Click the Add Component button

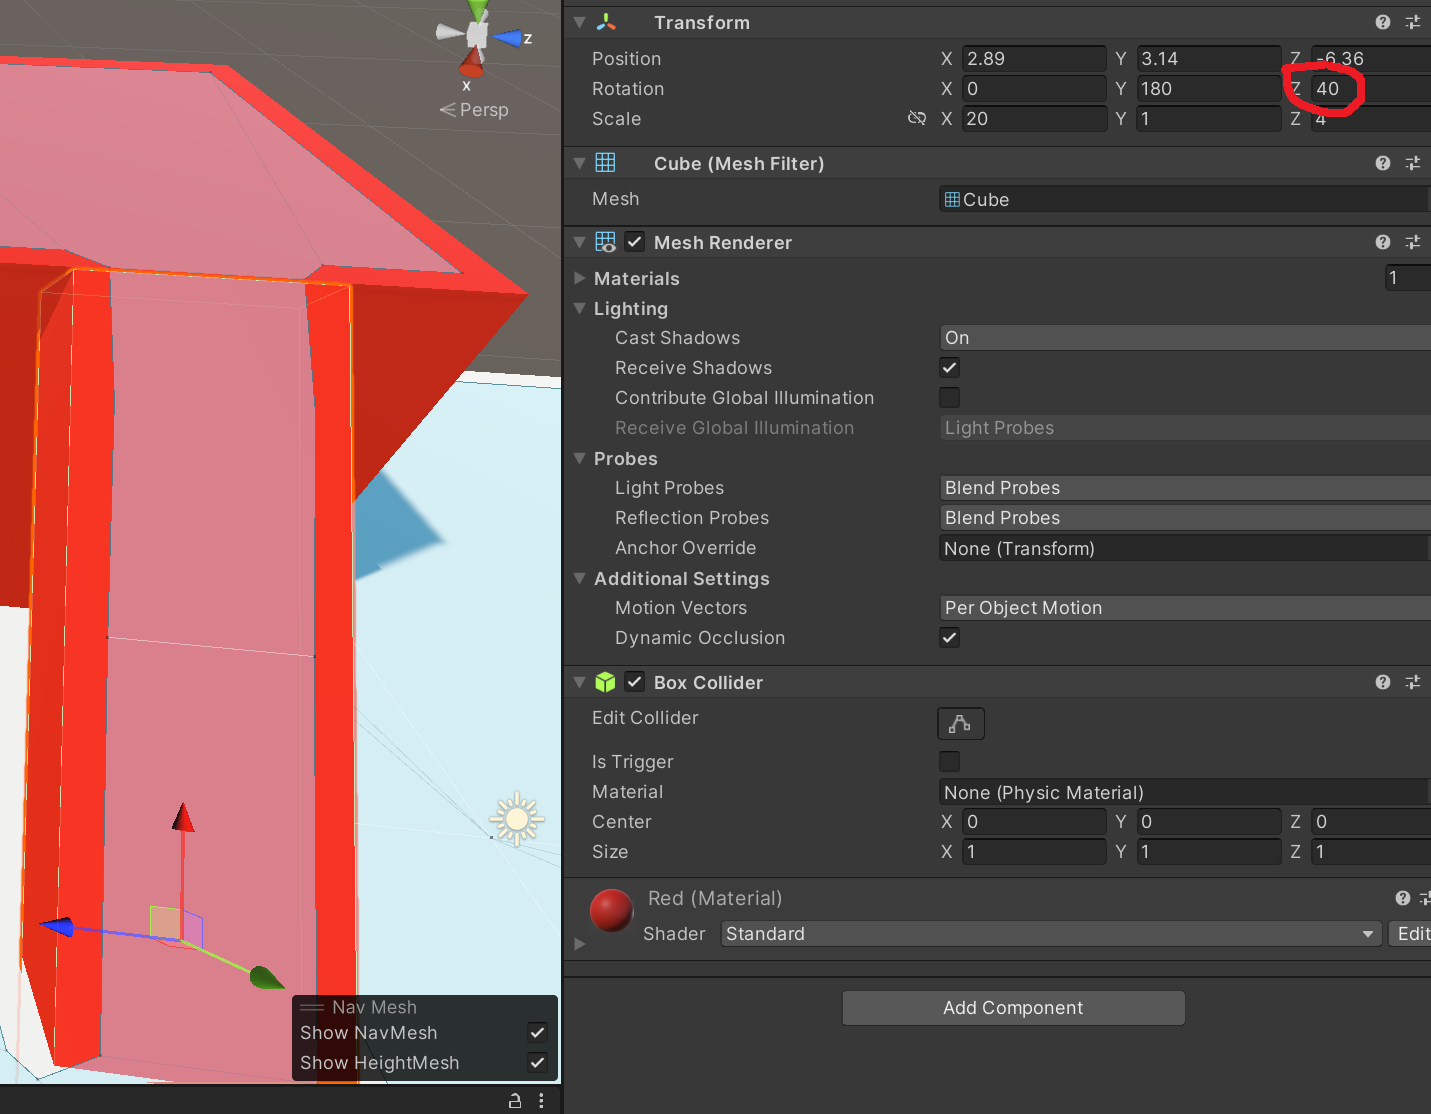(1013, 1008)
